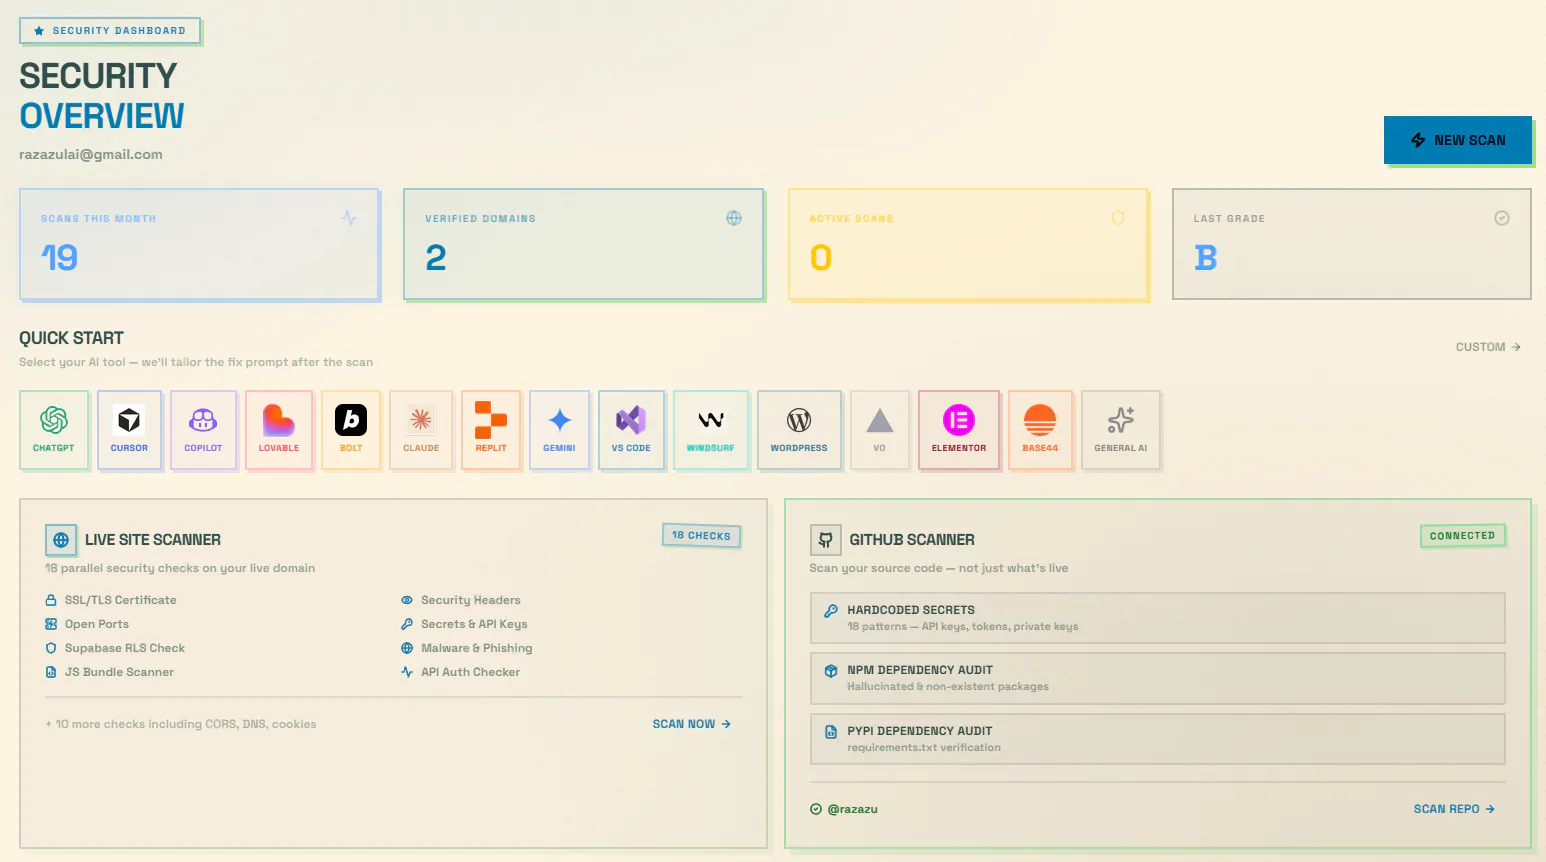Click the '10 more checks' note text
Viewport: 1546px width, 862px height.
click(x=181, y=724)
